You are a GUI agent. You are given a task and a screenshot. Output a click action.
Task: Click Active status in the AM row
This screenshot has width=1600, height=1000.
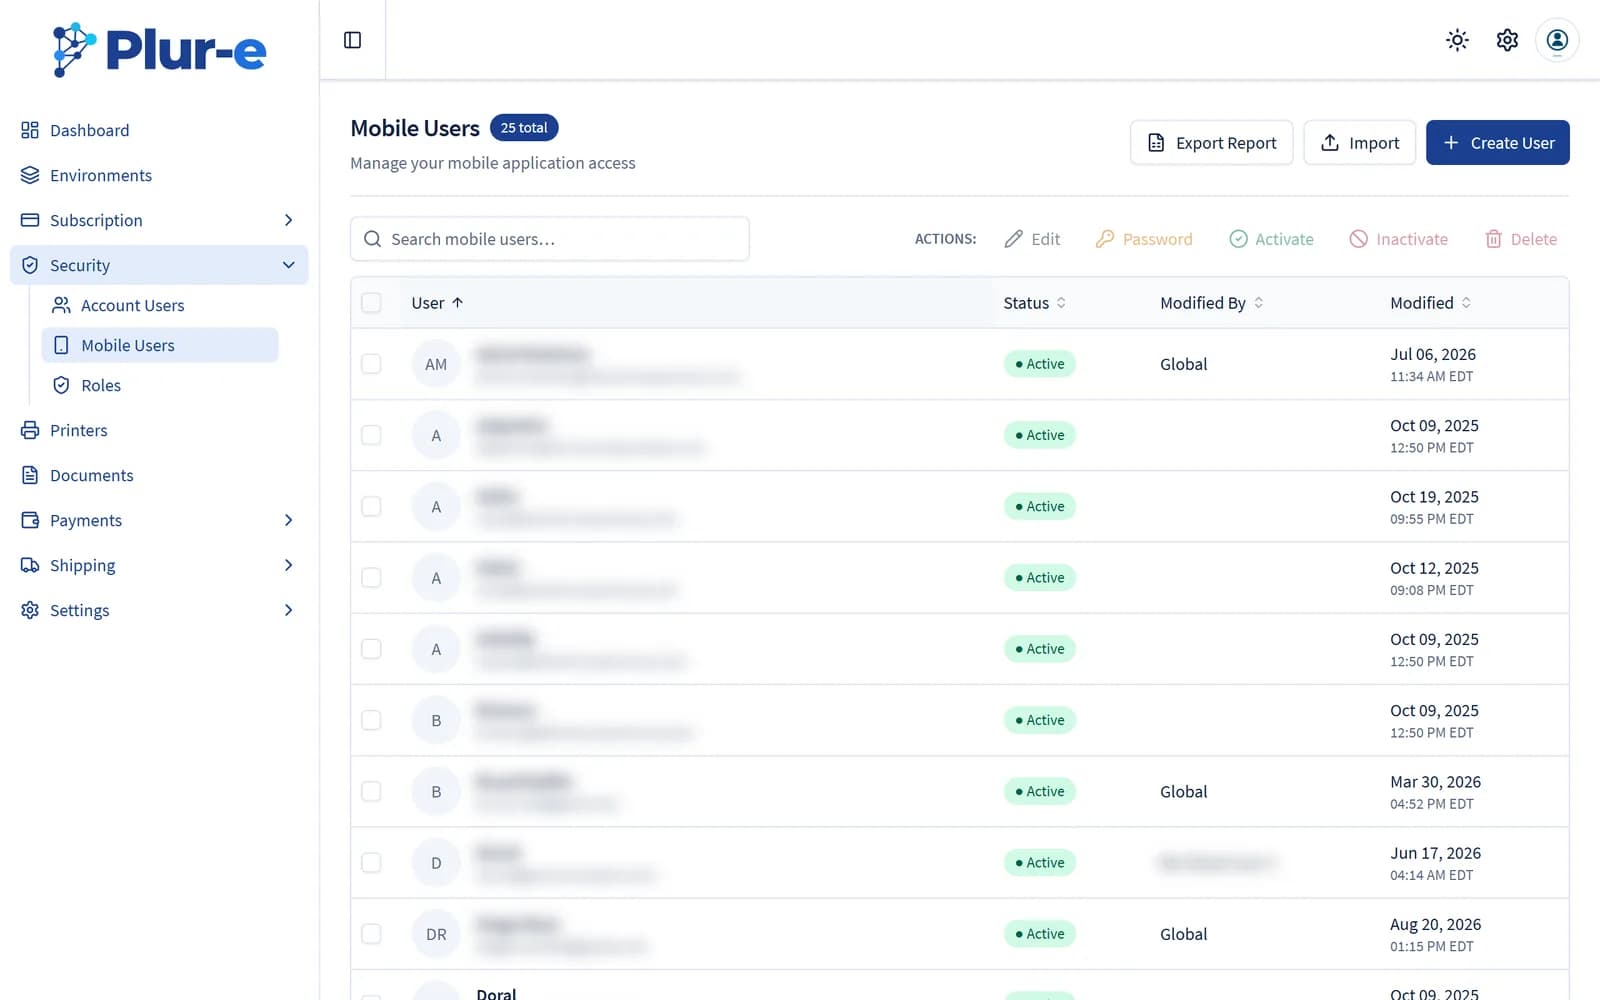[1040, 364]
